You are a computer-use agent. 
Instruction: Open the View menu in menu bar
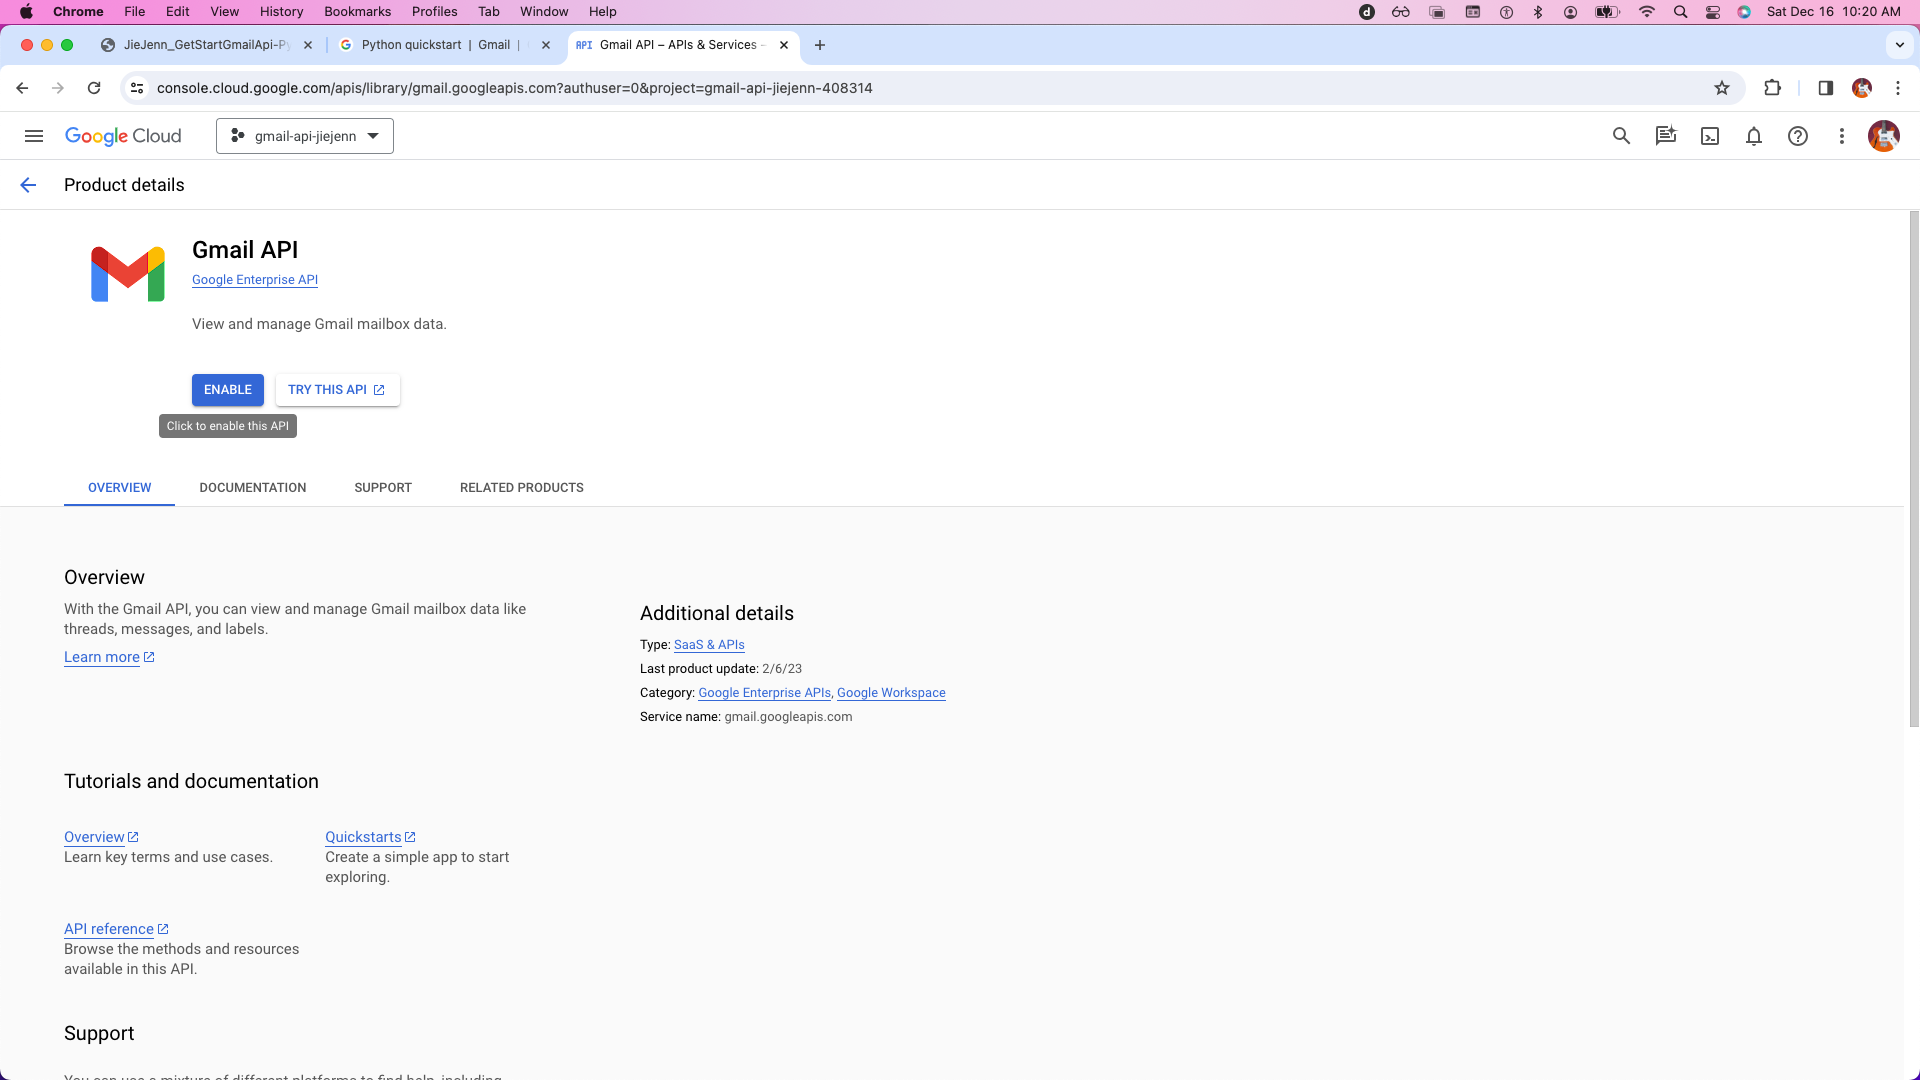224,12
